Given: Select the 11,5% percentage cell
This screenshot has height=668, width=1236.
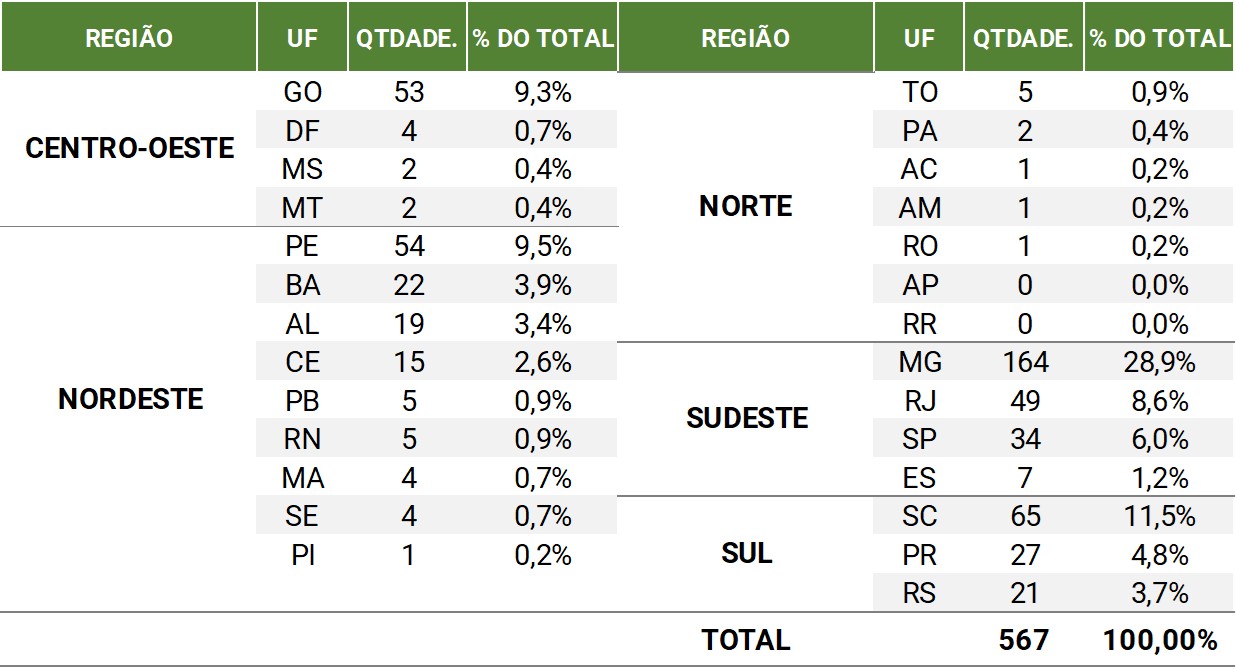Looking at the screenshot, I should [x=1160, y=516].
